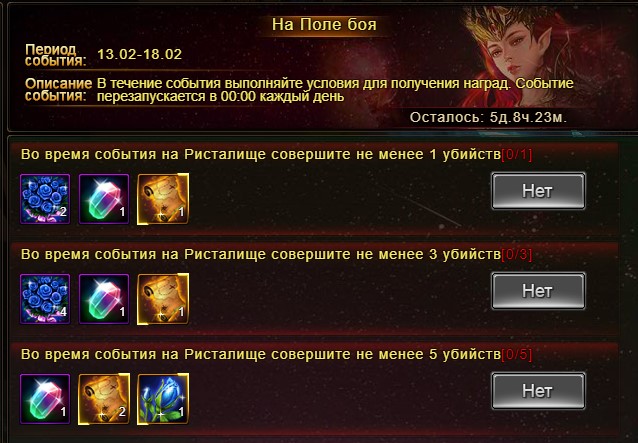Click the Осталось remaining time text
This screenshot has height=443, width=638.
[x=488, y=118]
